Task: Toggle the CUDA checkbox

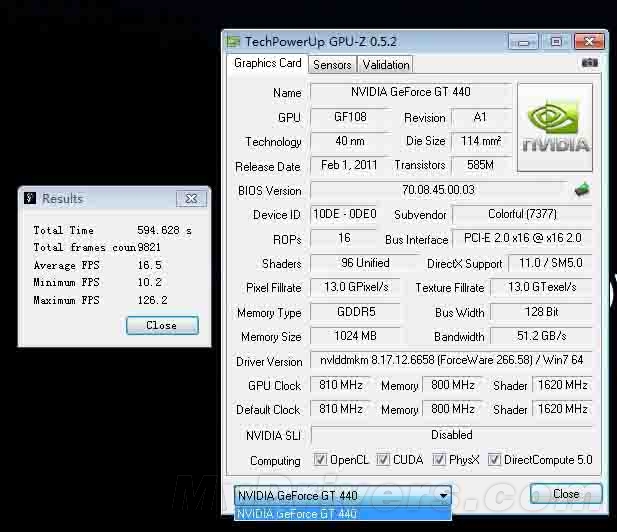Action: (383, 459)
